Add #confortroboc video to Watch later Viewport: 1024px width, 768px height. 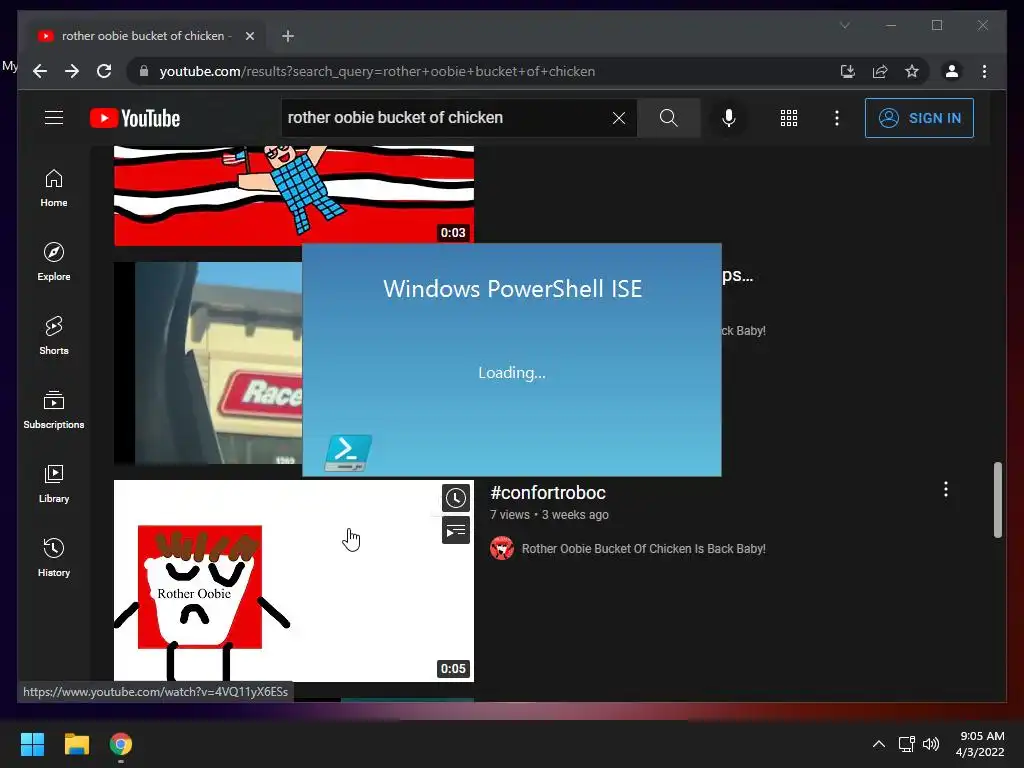456,498
